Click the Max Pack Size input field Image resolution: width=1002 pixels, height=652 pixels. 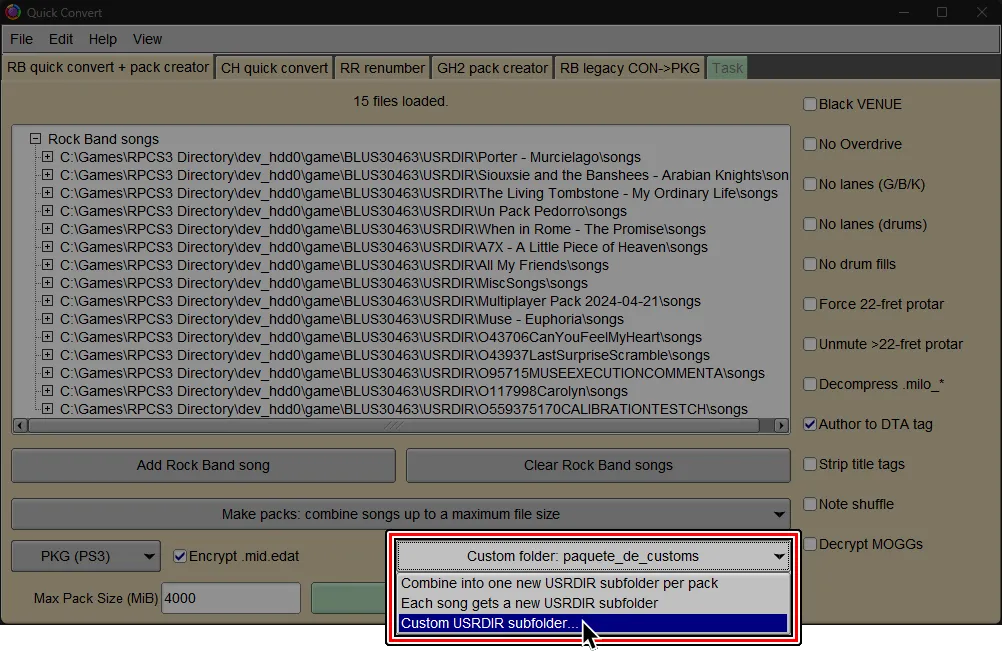[230, 597]
